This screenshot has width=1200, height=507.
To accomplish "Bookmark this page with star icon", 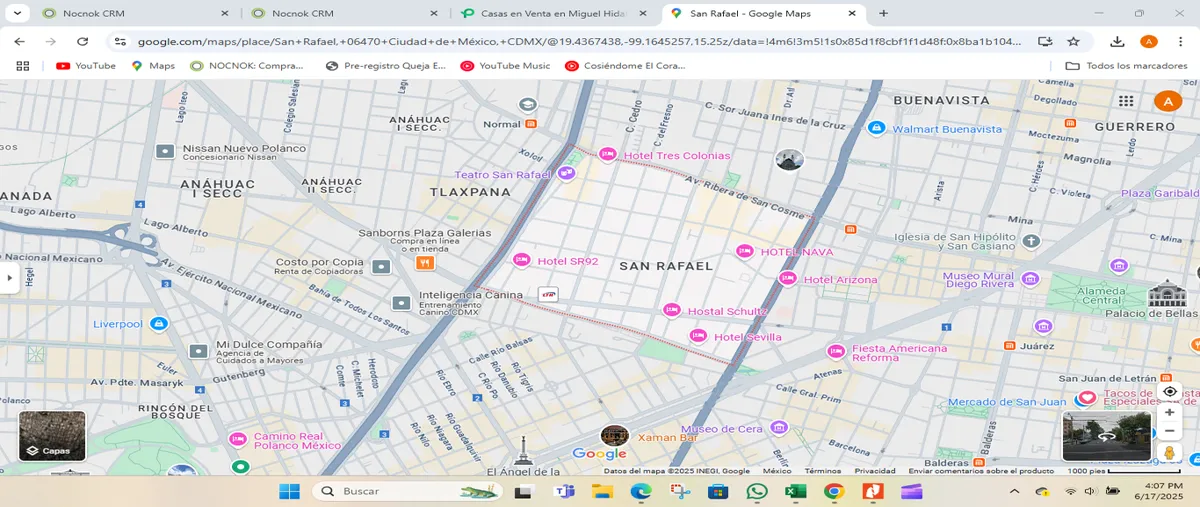I will 1073,41.
